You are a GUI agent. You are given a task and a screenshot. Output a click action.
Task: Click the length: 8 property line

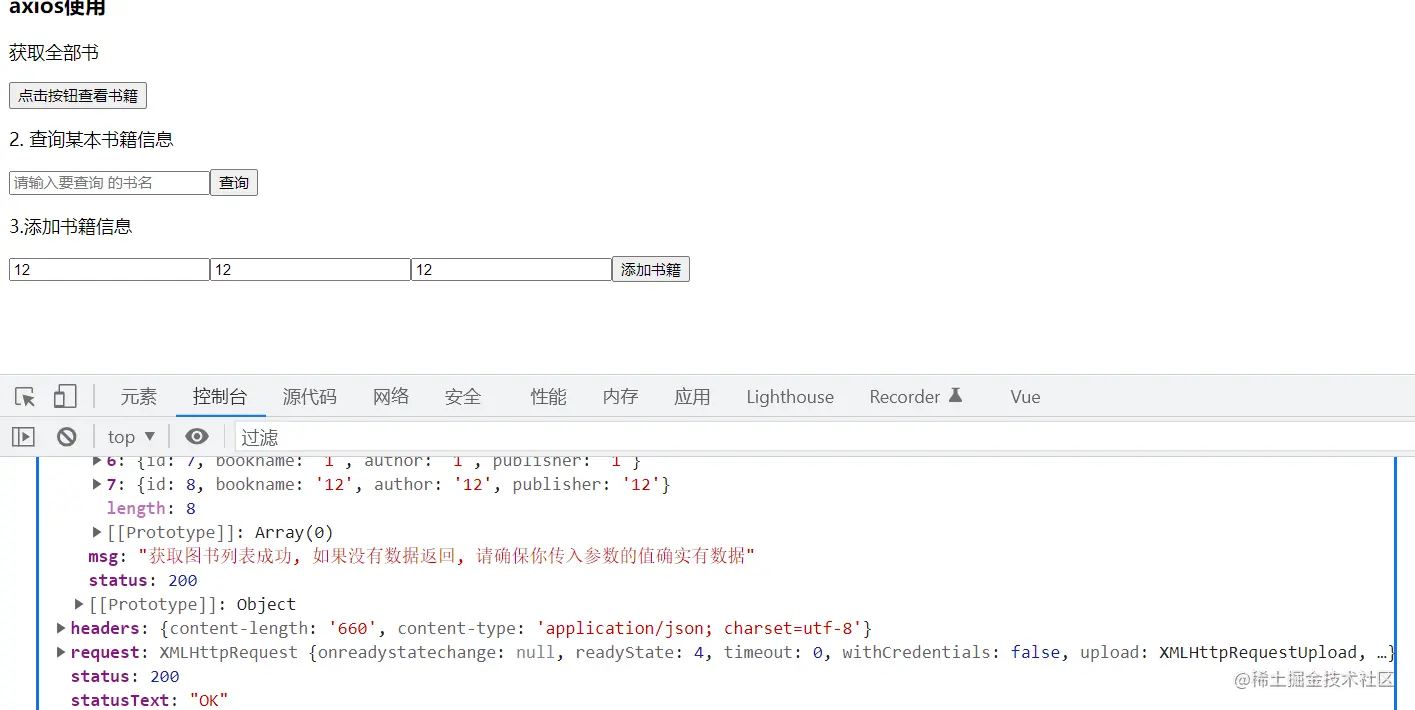[151, 508]
